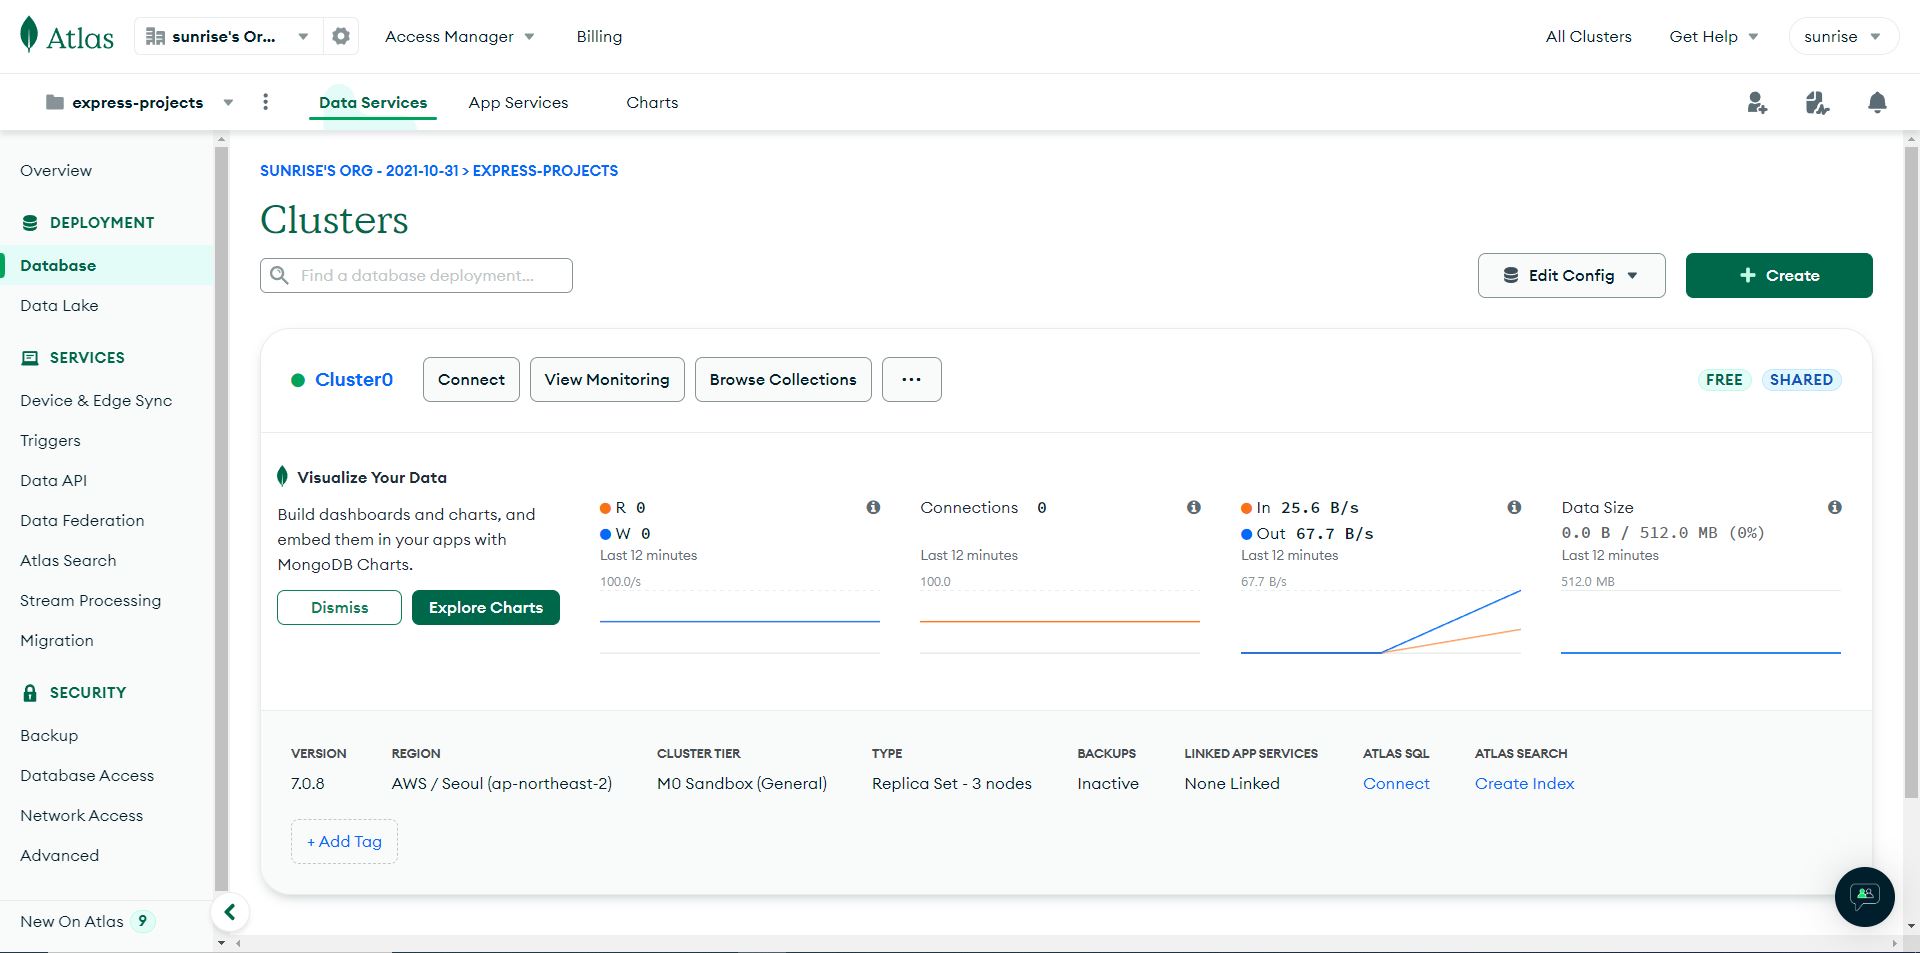1920x953 pixels.
Task: Open New On Atlas updates
Action: (x=87, y=921)
